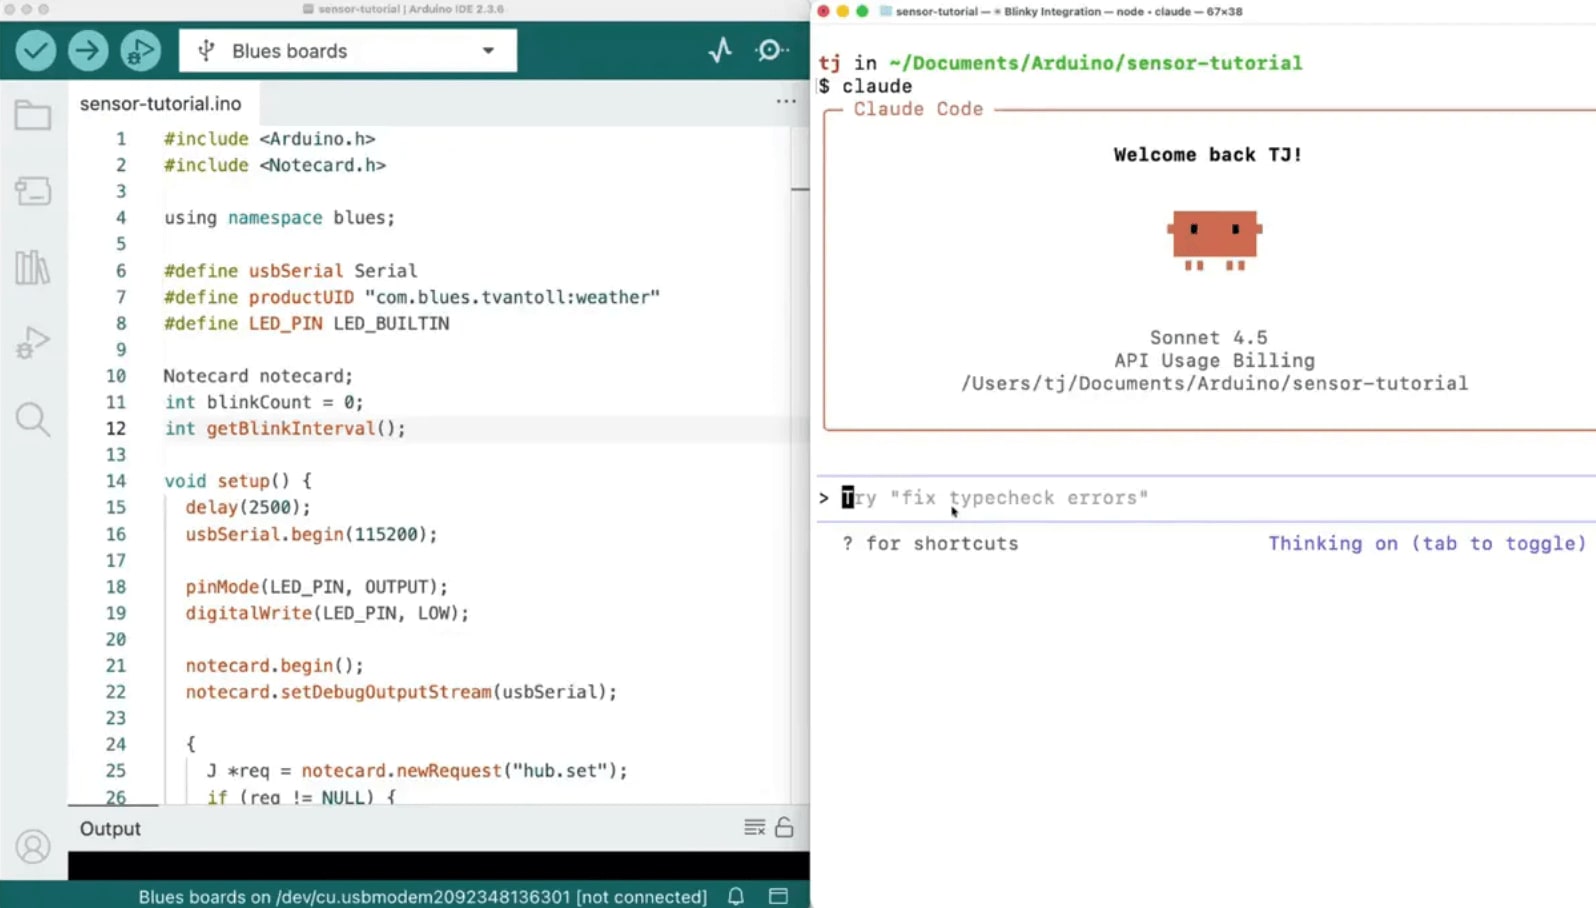
Task: Select the sensor-tutorial.ino tab
Action: (160, 103)
